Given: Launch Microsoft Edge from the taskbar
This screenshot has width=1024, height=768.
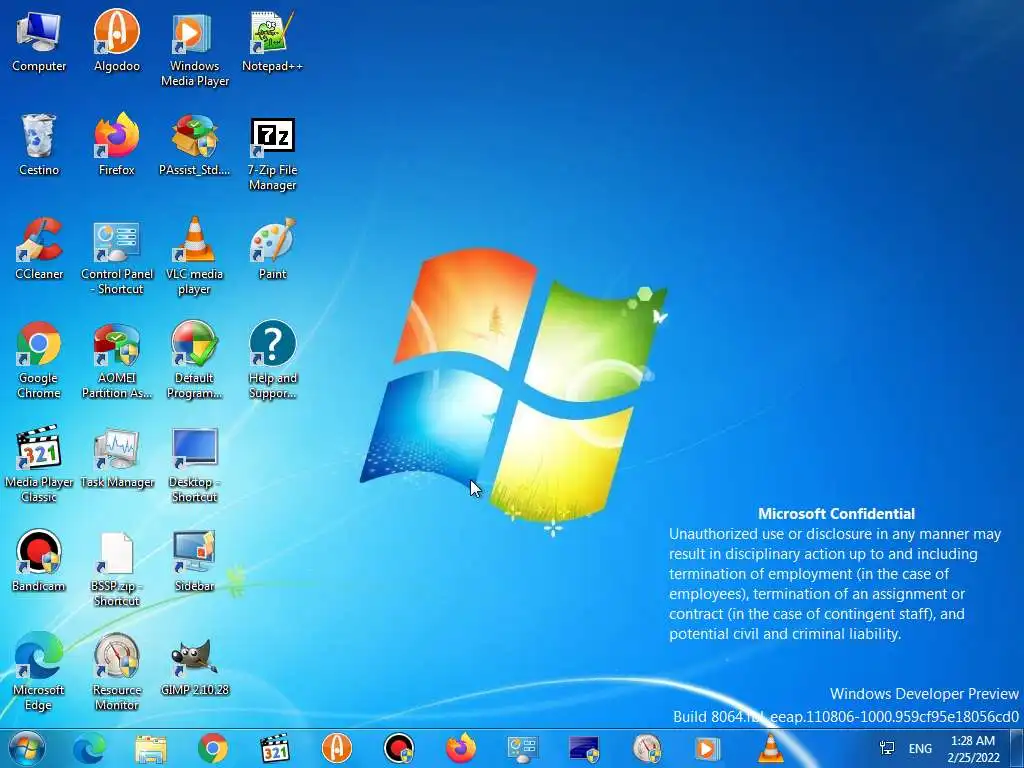Looking at the screenshot, I should click(x=89, y=748).
